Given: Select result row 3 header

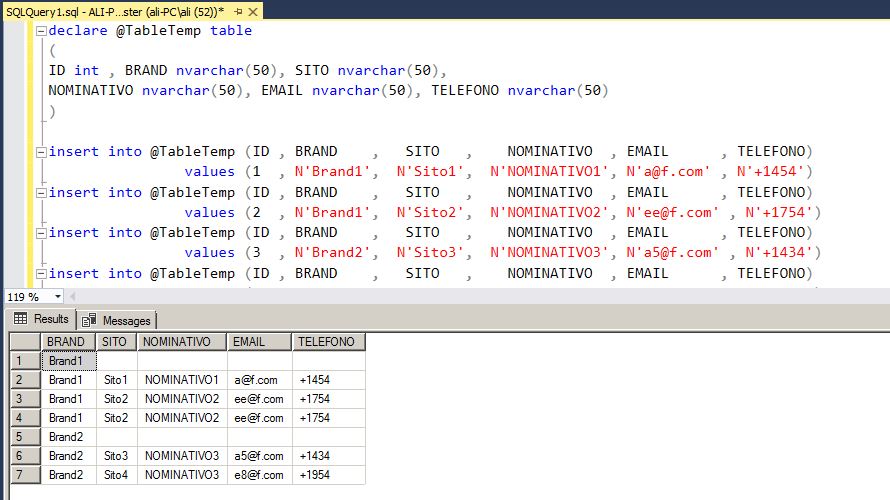Looking at the screenshot, I should (26, 399).
